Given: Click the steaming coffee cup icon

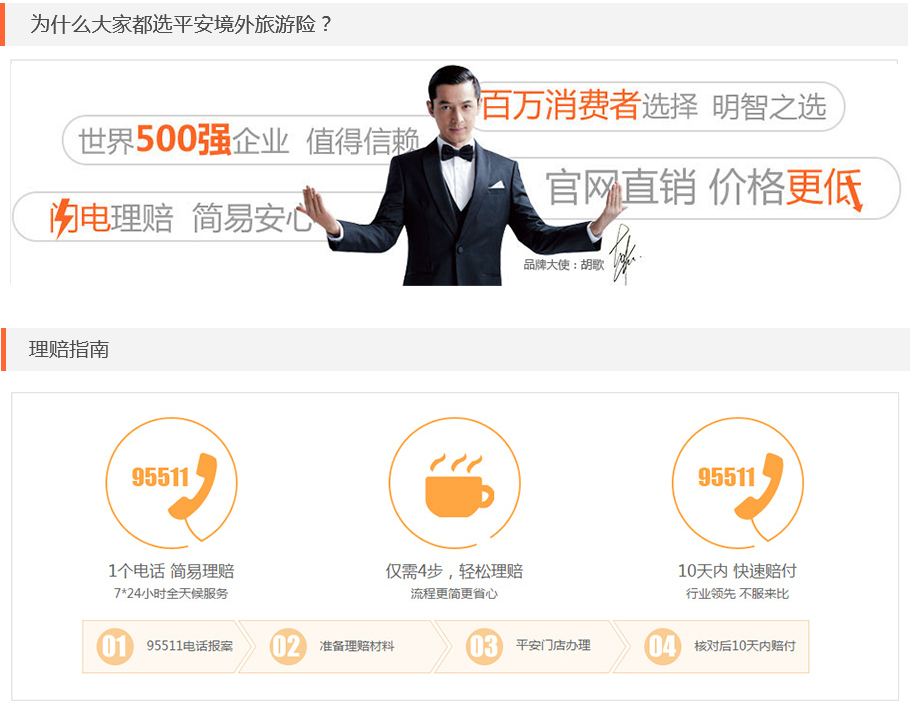Looking at the screenshot, I should click(x=454, y=483).
